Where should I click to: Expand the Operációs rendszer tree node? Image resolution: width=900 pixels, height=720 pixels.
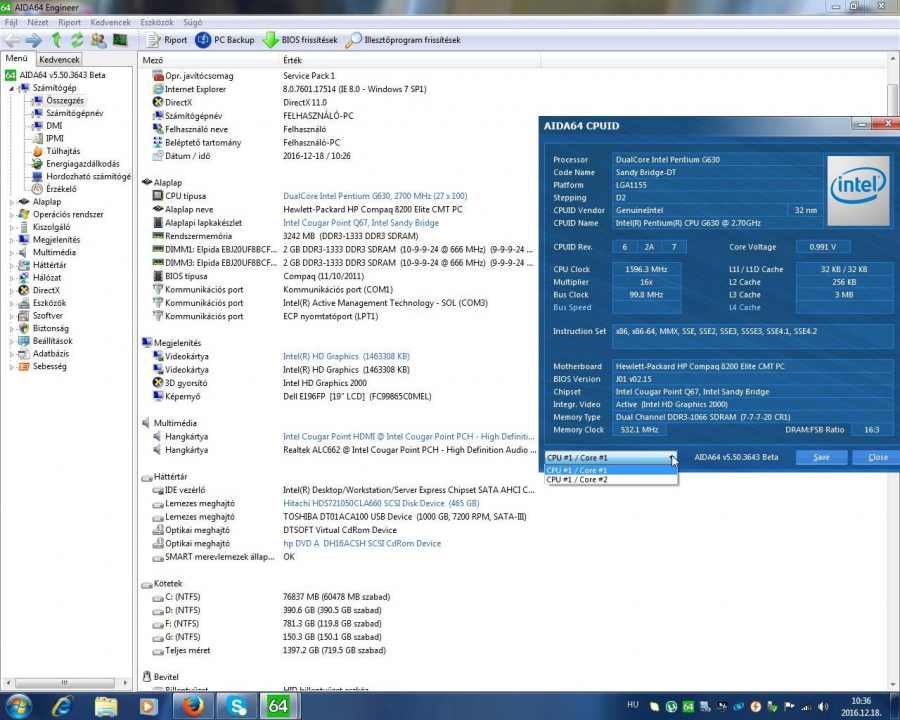[x=11, y=215]
